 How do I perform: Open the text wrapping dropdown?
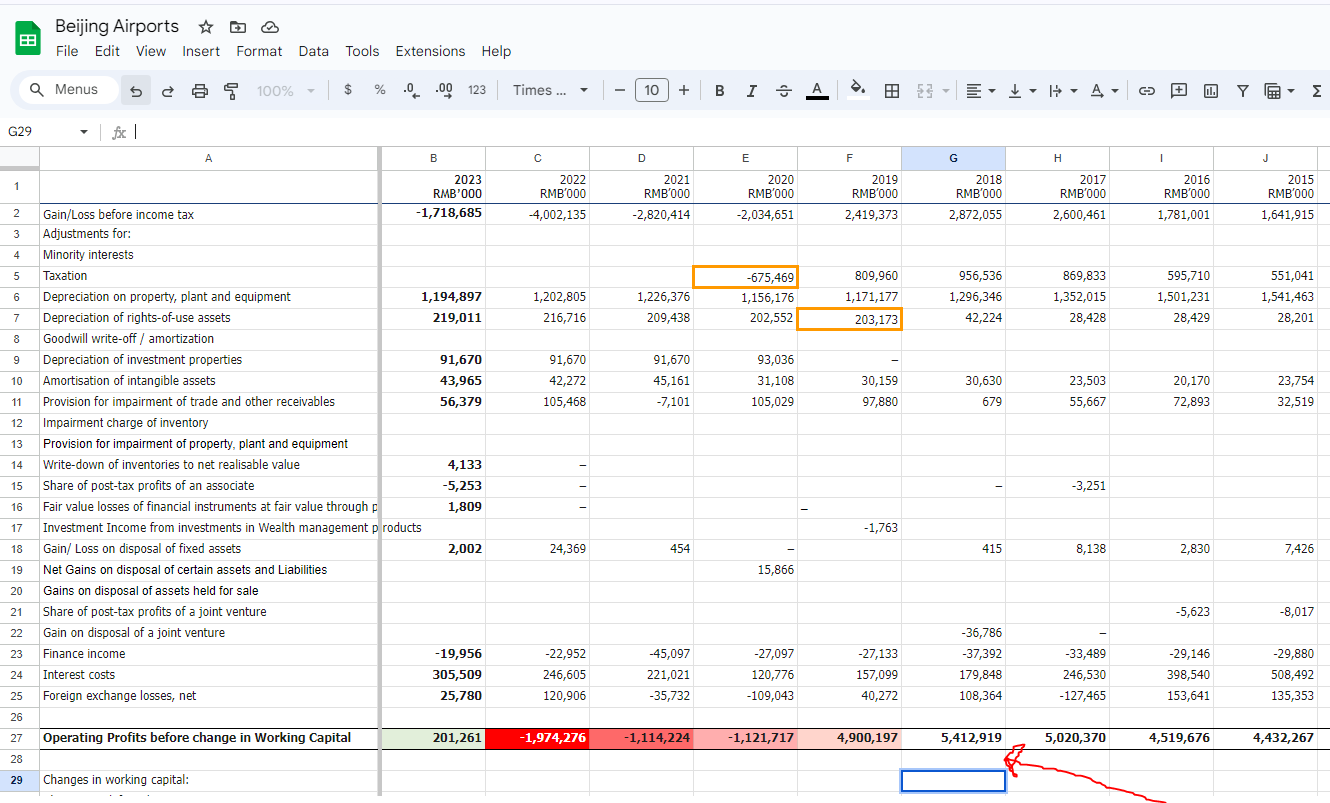pos(1062,90)
